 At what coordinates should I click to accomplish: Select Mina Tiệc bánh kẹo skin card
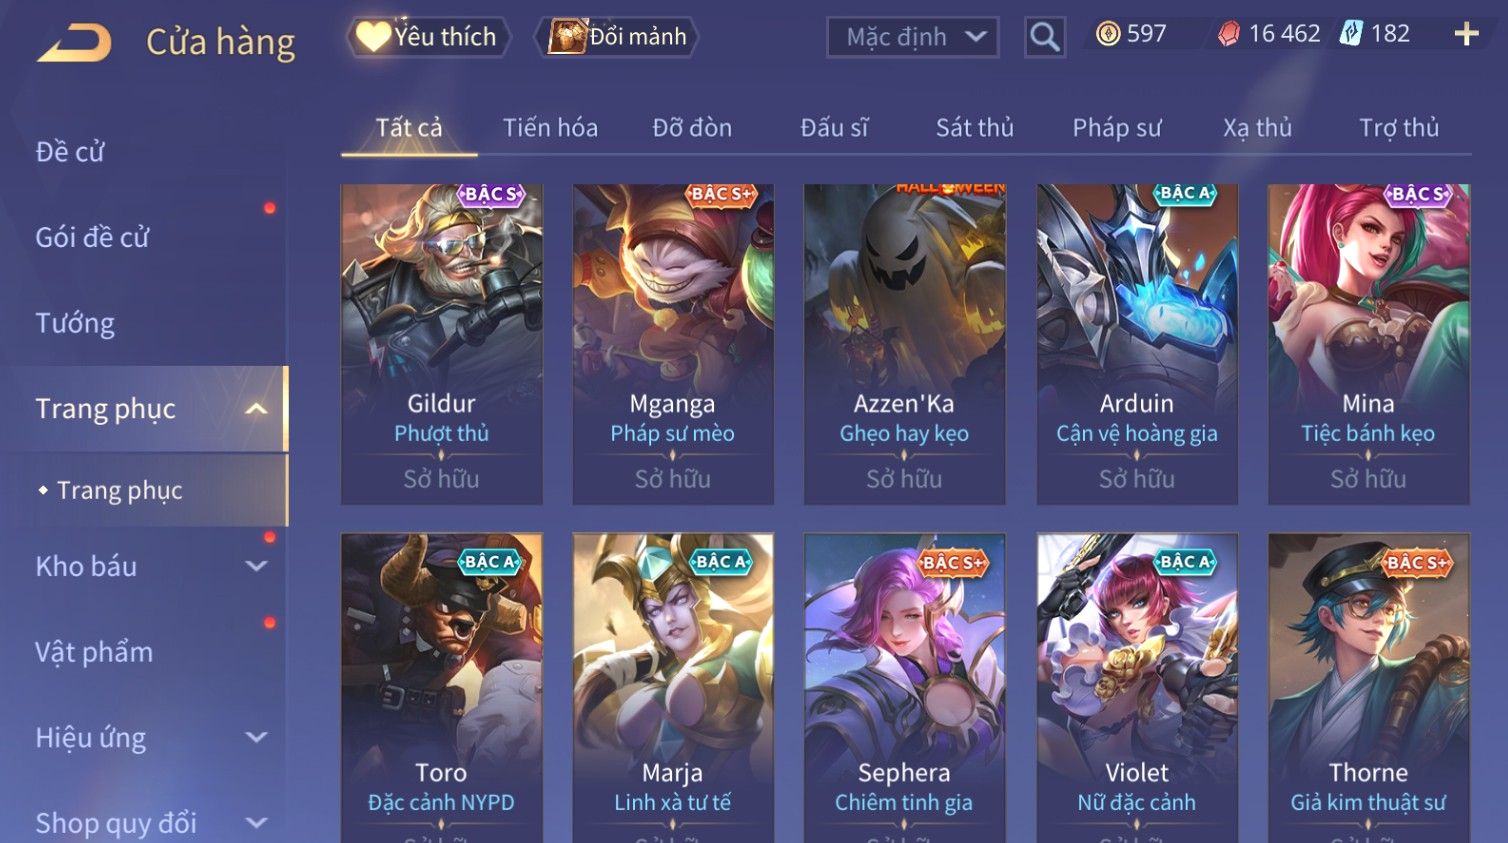[1368, 344]
